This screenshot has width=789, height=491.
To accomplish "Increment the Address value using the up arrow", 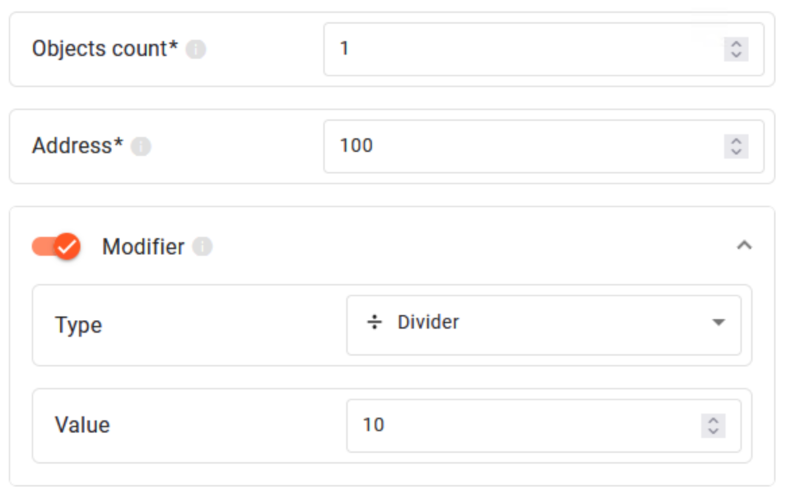I will click(736, 140).
